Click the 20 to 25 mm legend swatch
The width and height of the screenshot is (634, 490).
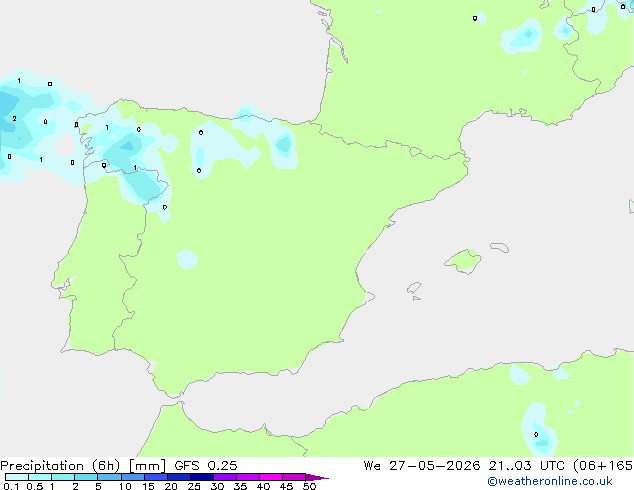tap(179, 477)
